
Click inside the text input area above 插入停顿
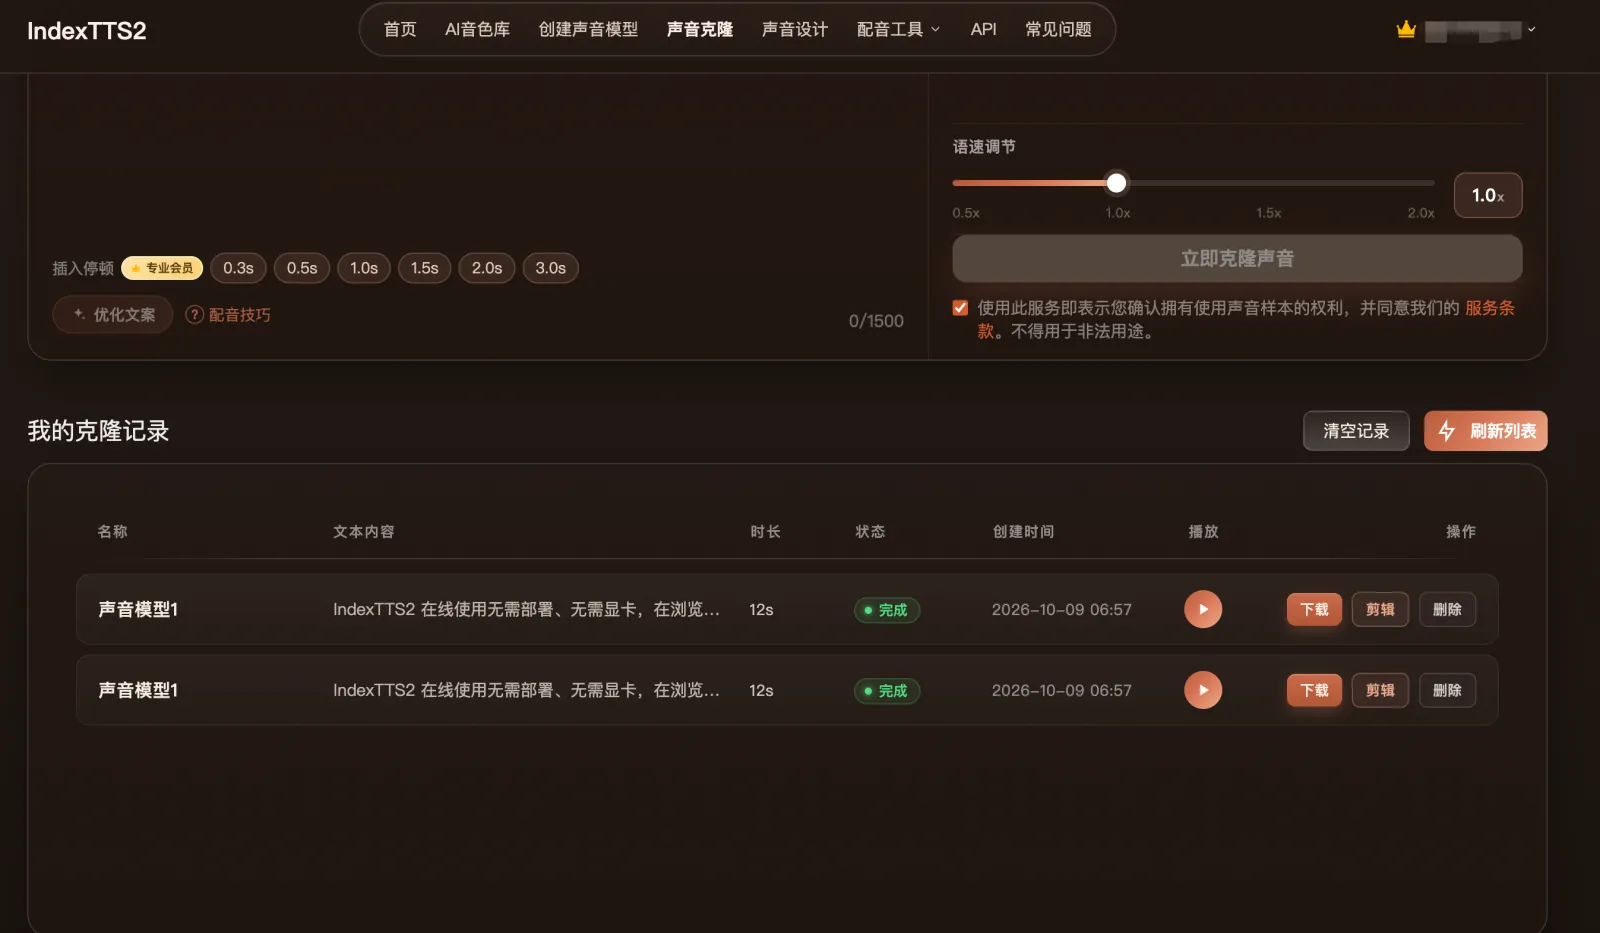478,160
